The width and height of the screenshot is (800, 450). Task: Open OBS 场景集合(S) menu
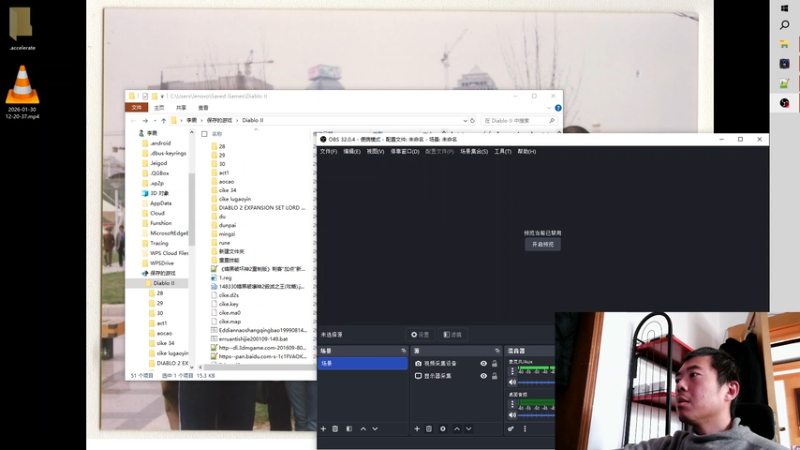[474, 152]
